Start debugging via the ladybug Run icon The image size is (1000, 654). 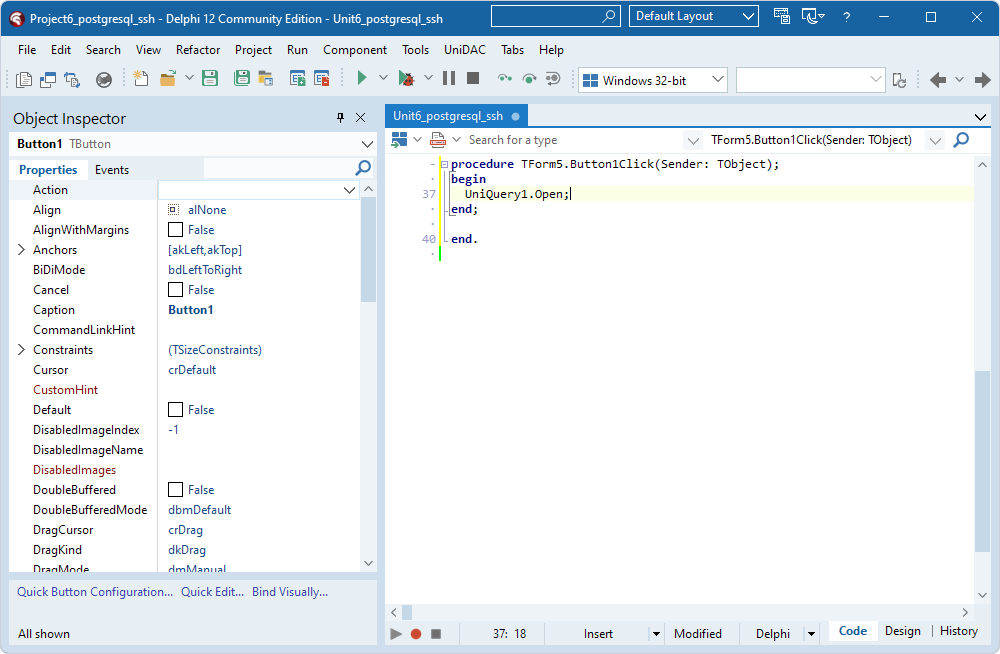point(408,77)
